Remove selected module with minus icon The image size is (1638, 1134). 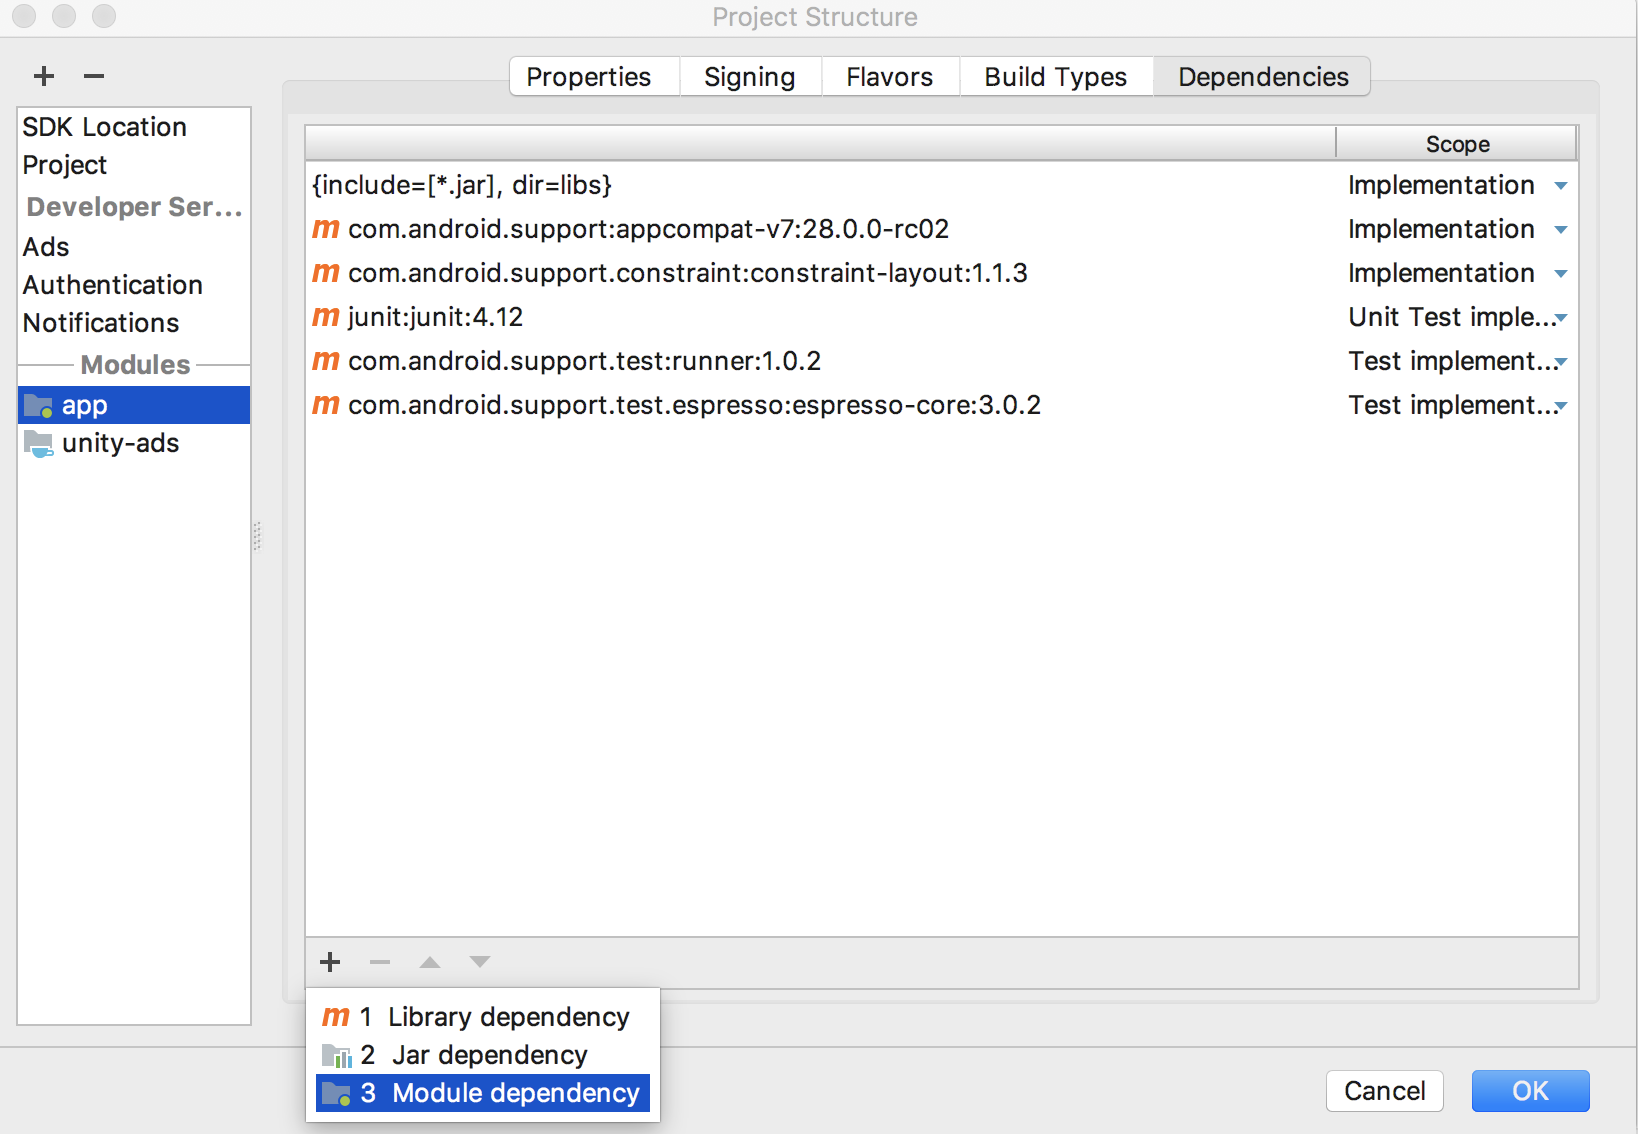pyautogui.click(x=94, y=76)
